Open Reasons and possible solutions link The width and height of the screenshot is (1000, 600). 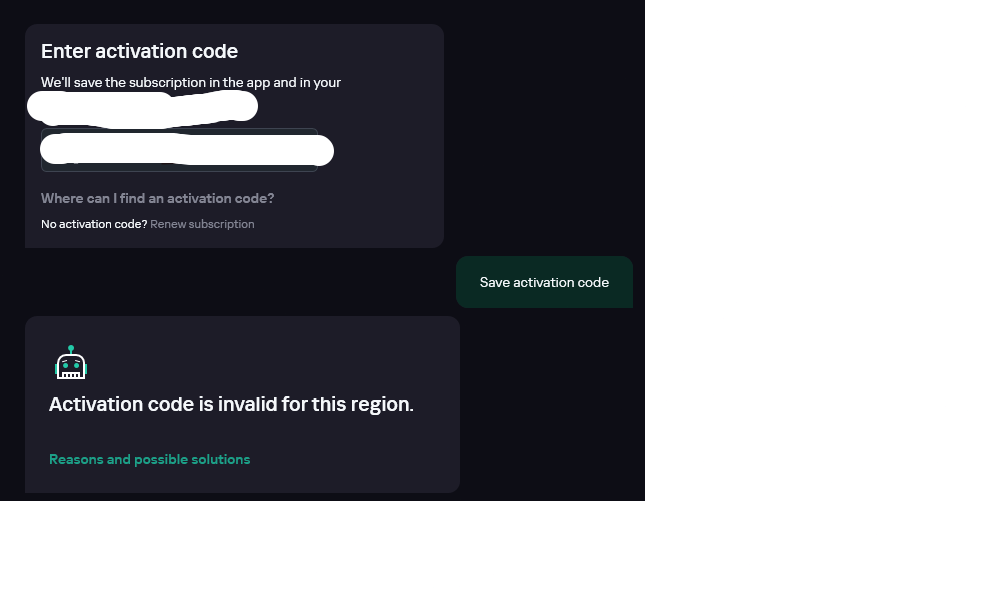click(150, 459)
